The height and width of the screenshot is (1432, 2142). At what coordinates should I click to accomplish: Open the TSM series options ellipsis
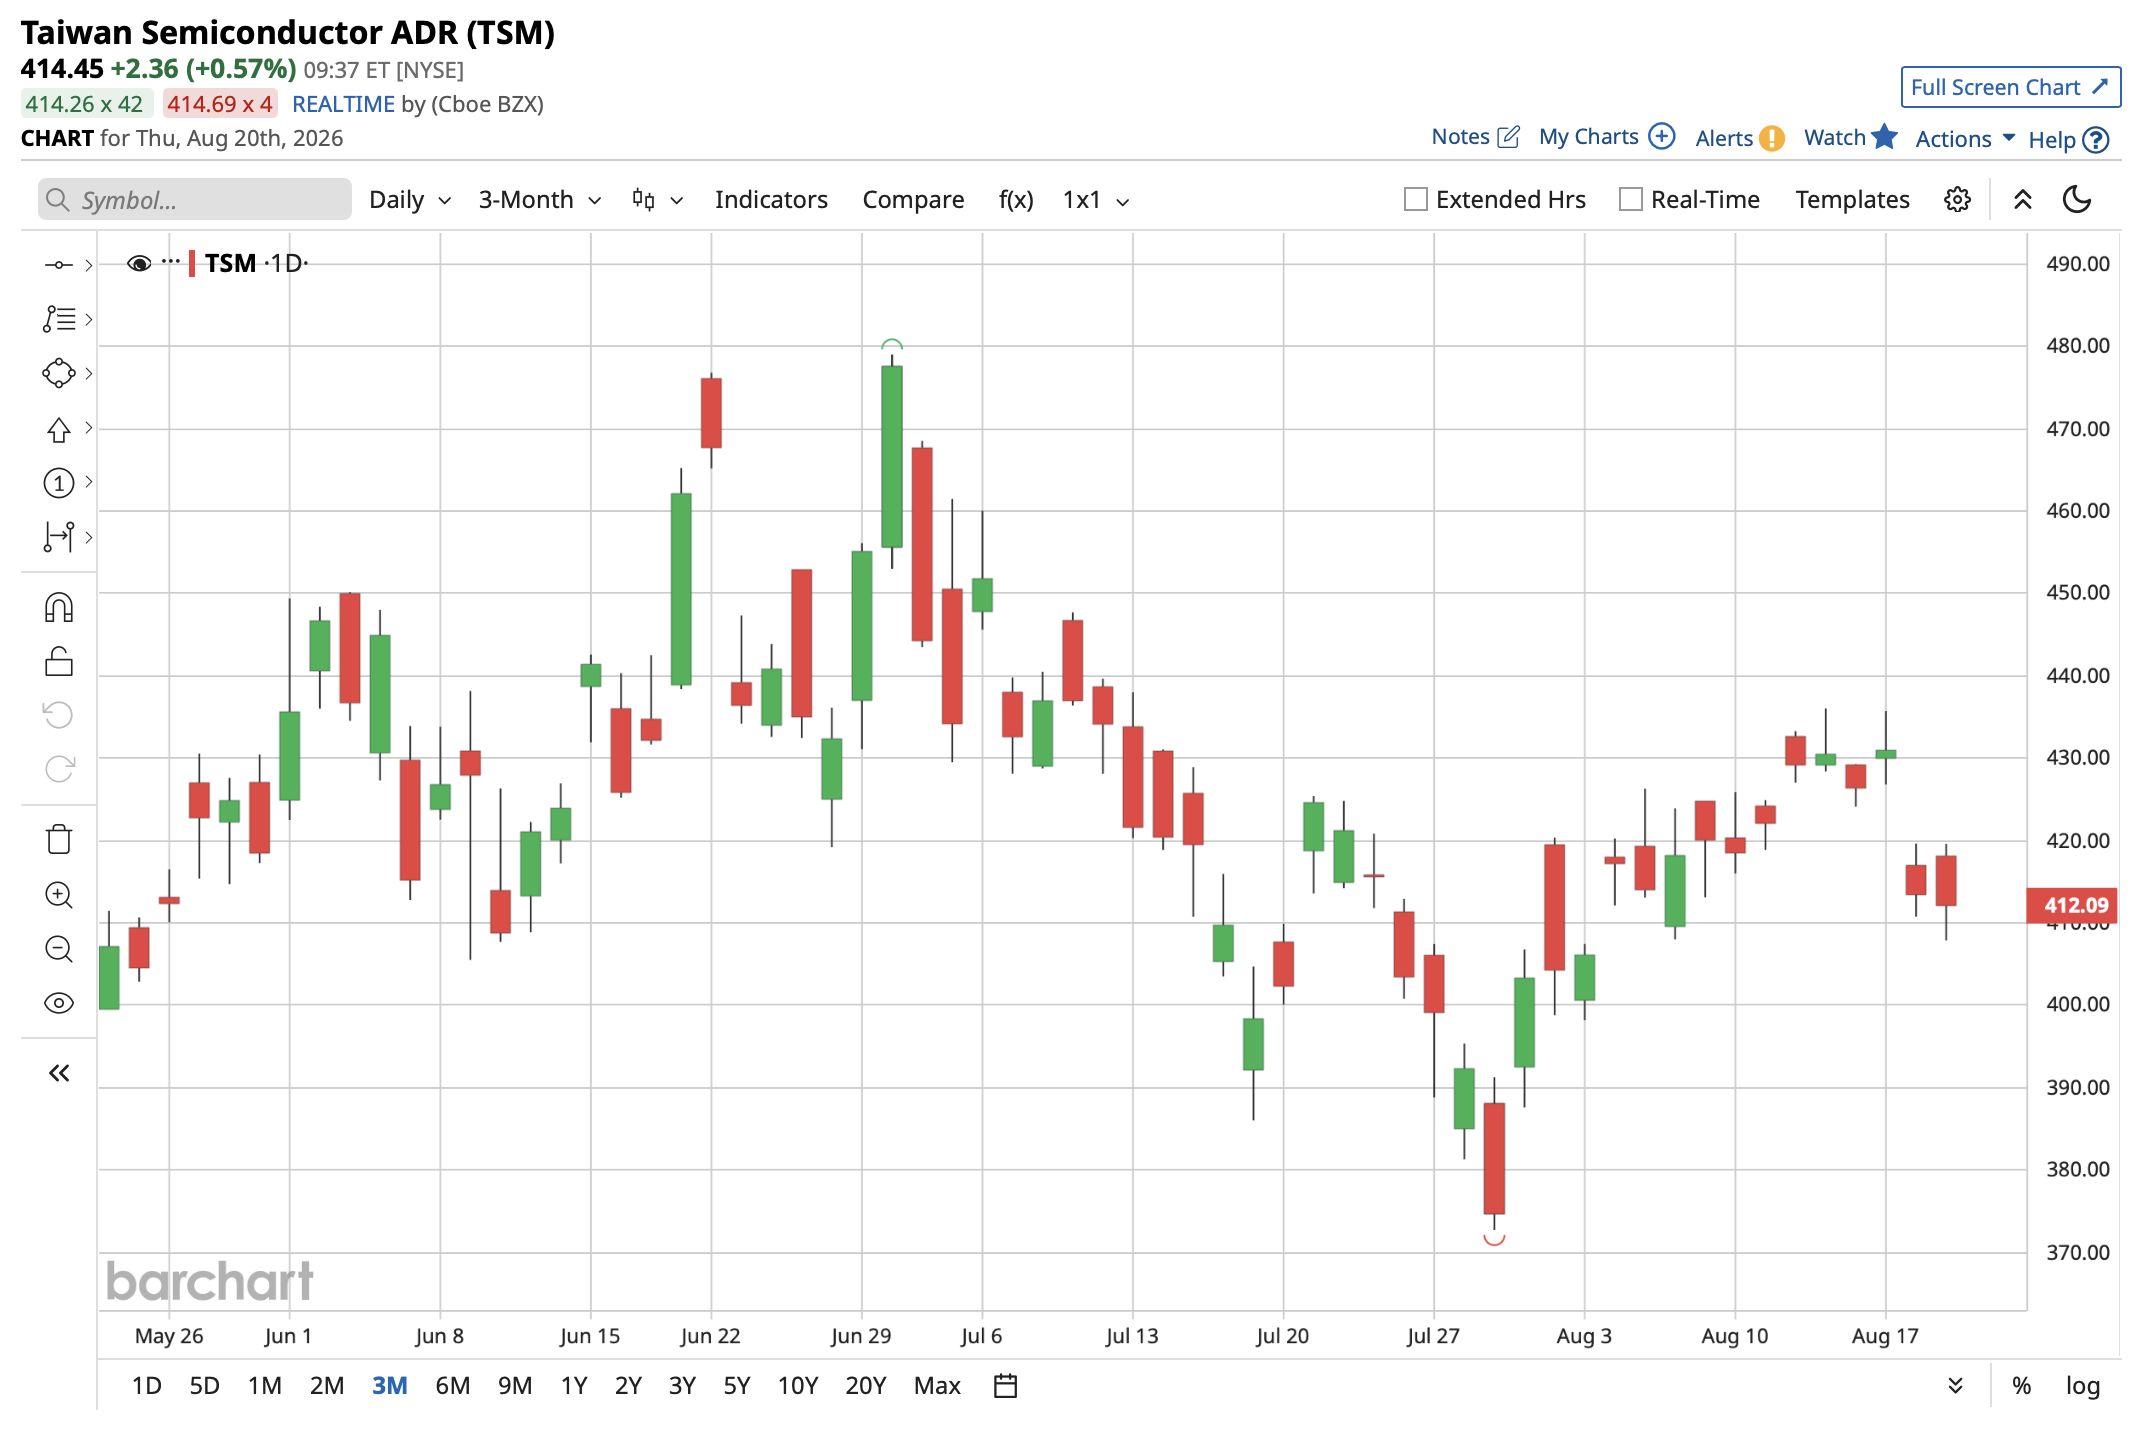[x=171, y=262]
